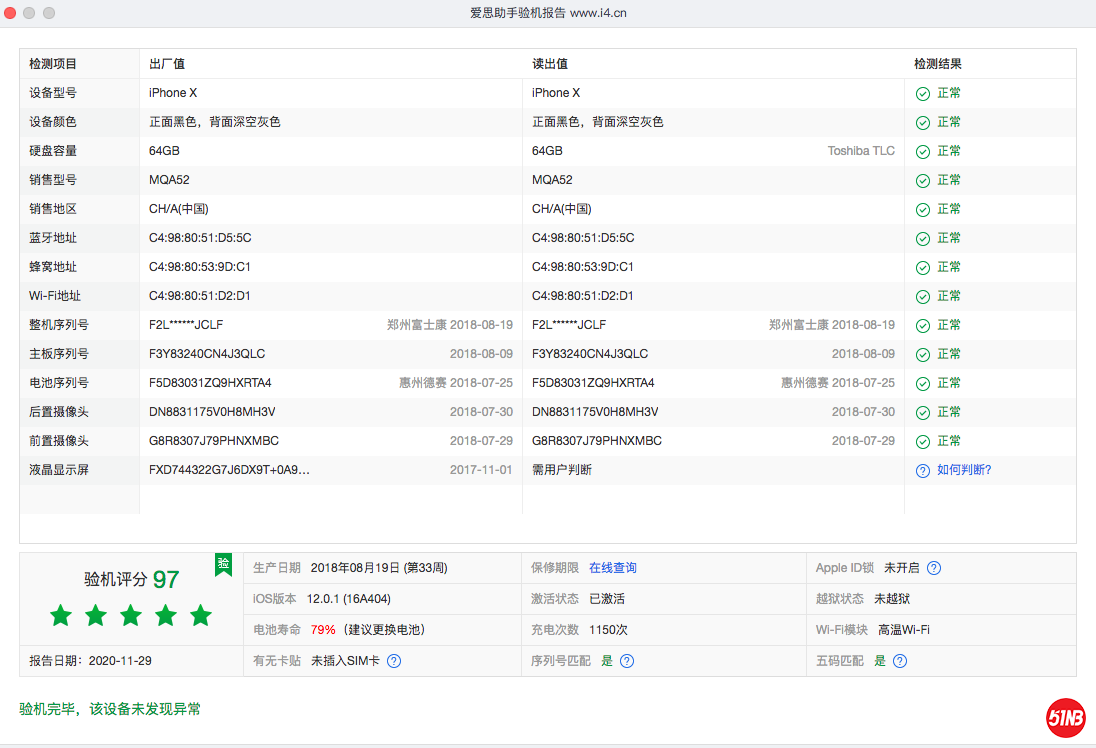Click the green 验 badge on score panel
Viewport: 1096px width, 748px height.
223,564
